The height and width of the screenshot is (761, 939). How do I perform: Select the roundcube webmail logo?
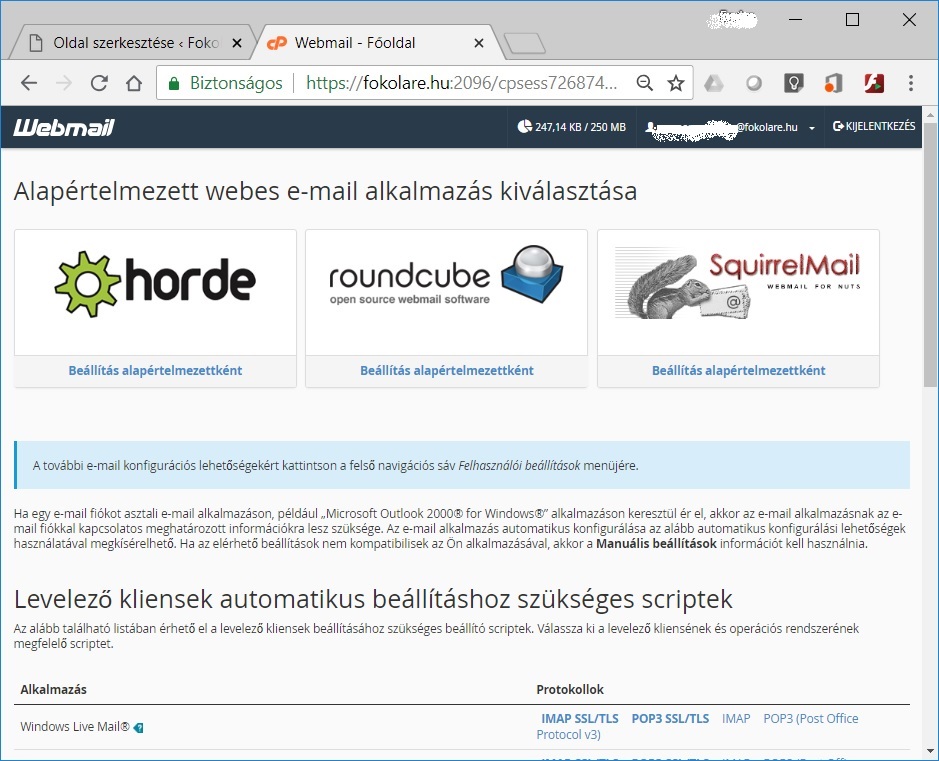tap(446, 275)
